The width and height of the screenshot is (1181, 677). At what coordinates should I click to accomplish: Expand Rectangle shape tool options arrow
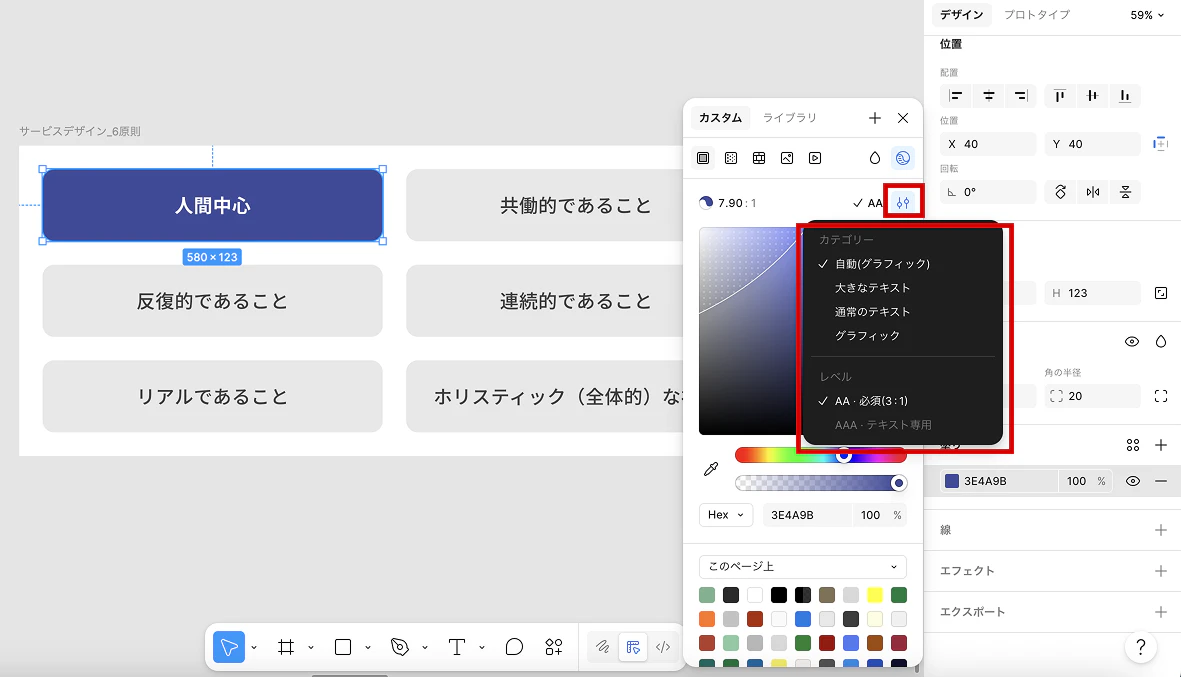click(368, 648)
